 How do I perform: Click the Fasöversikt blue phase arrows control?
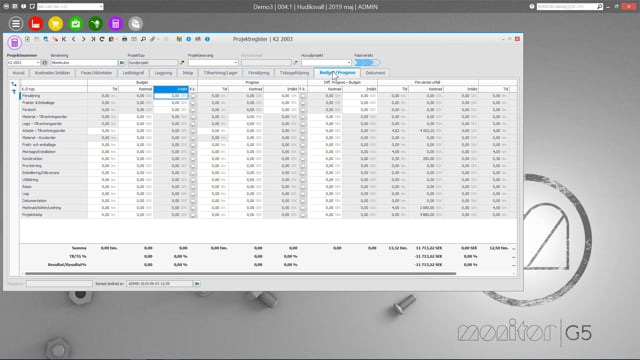point(367,63)
